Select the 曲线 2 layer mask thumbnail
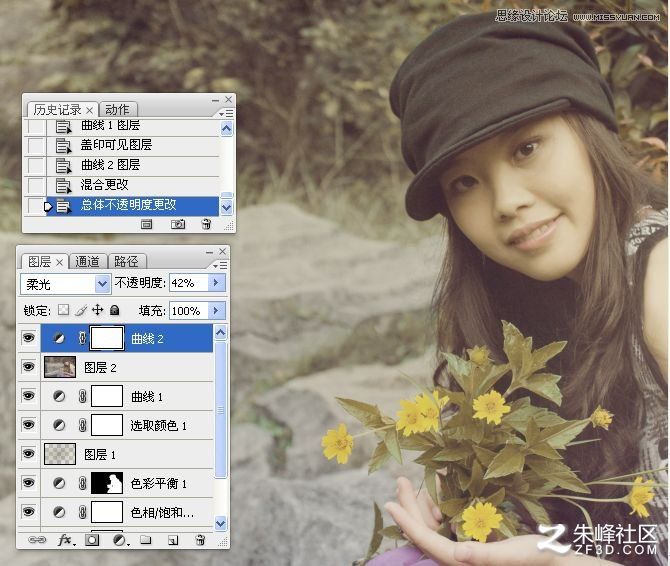Screen dimensions: 670x566 [x=107, y=338]
